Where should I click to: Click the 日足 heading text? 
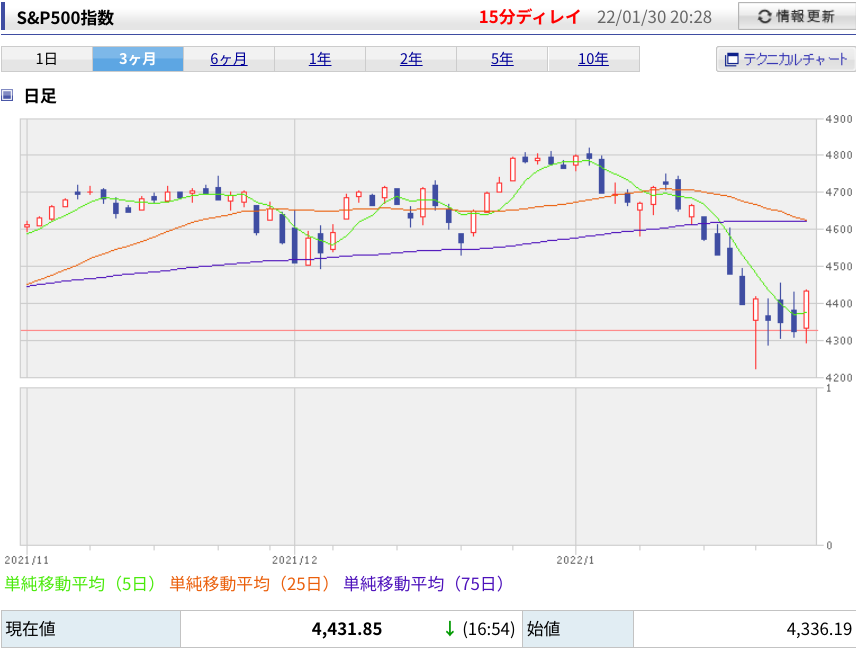pos(40,96)
